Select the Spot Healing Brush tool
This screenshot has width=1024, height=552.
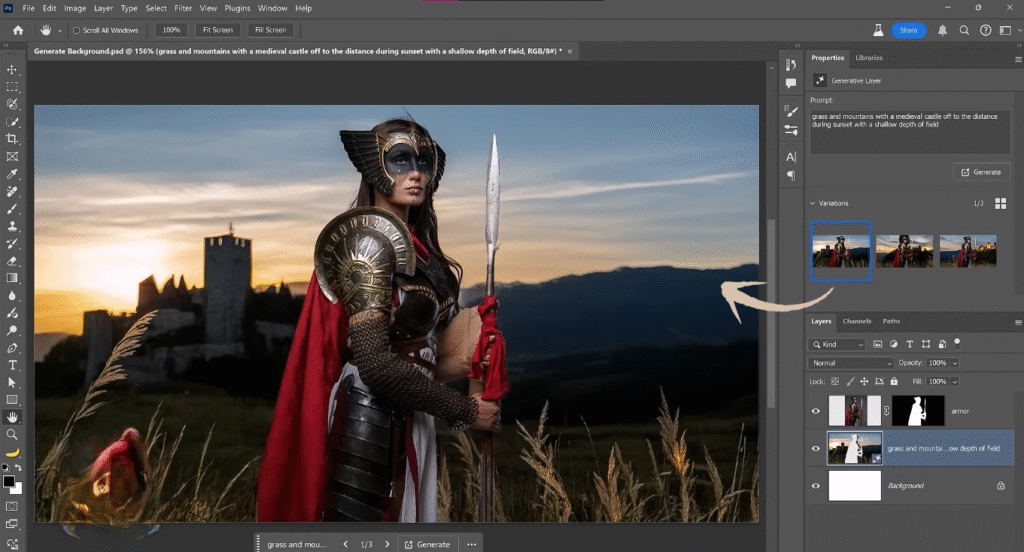pyautogui.click(x=12, y=191)
